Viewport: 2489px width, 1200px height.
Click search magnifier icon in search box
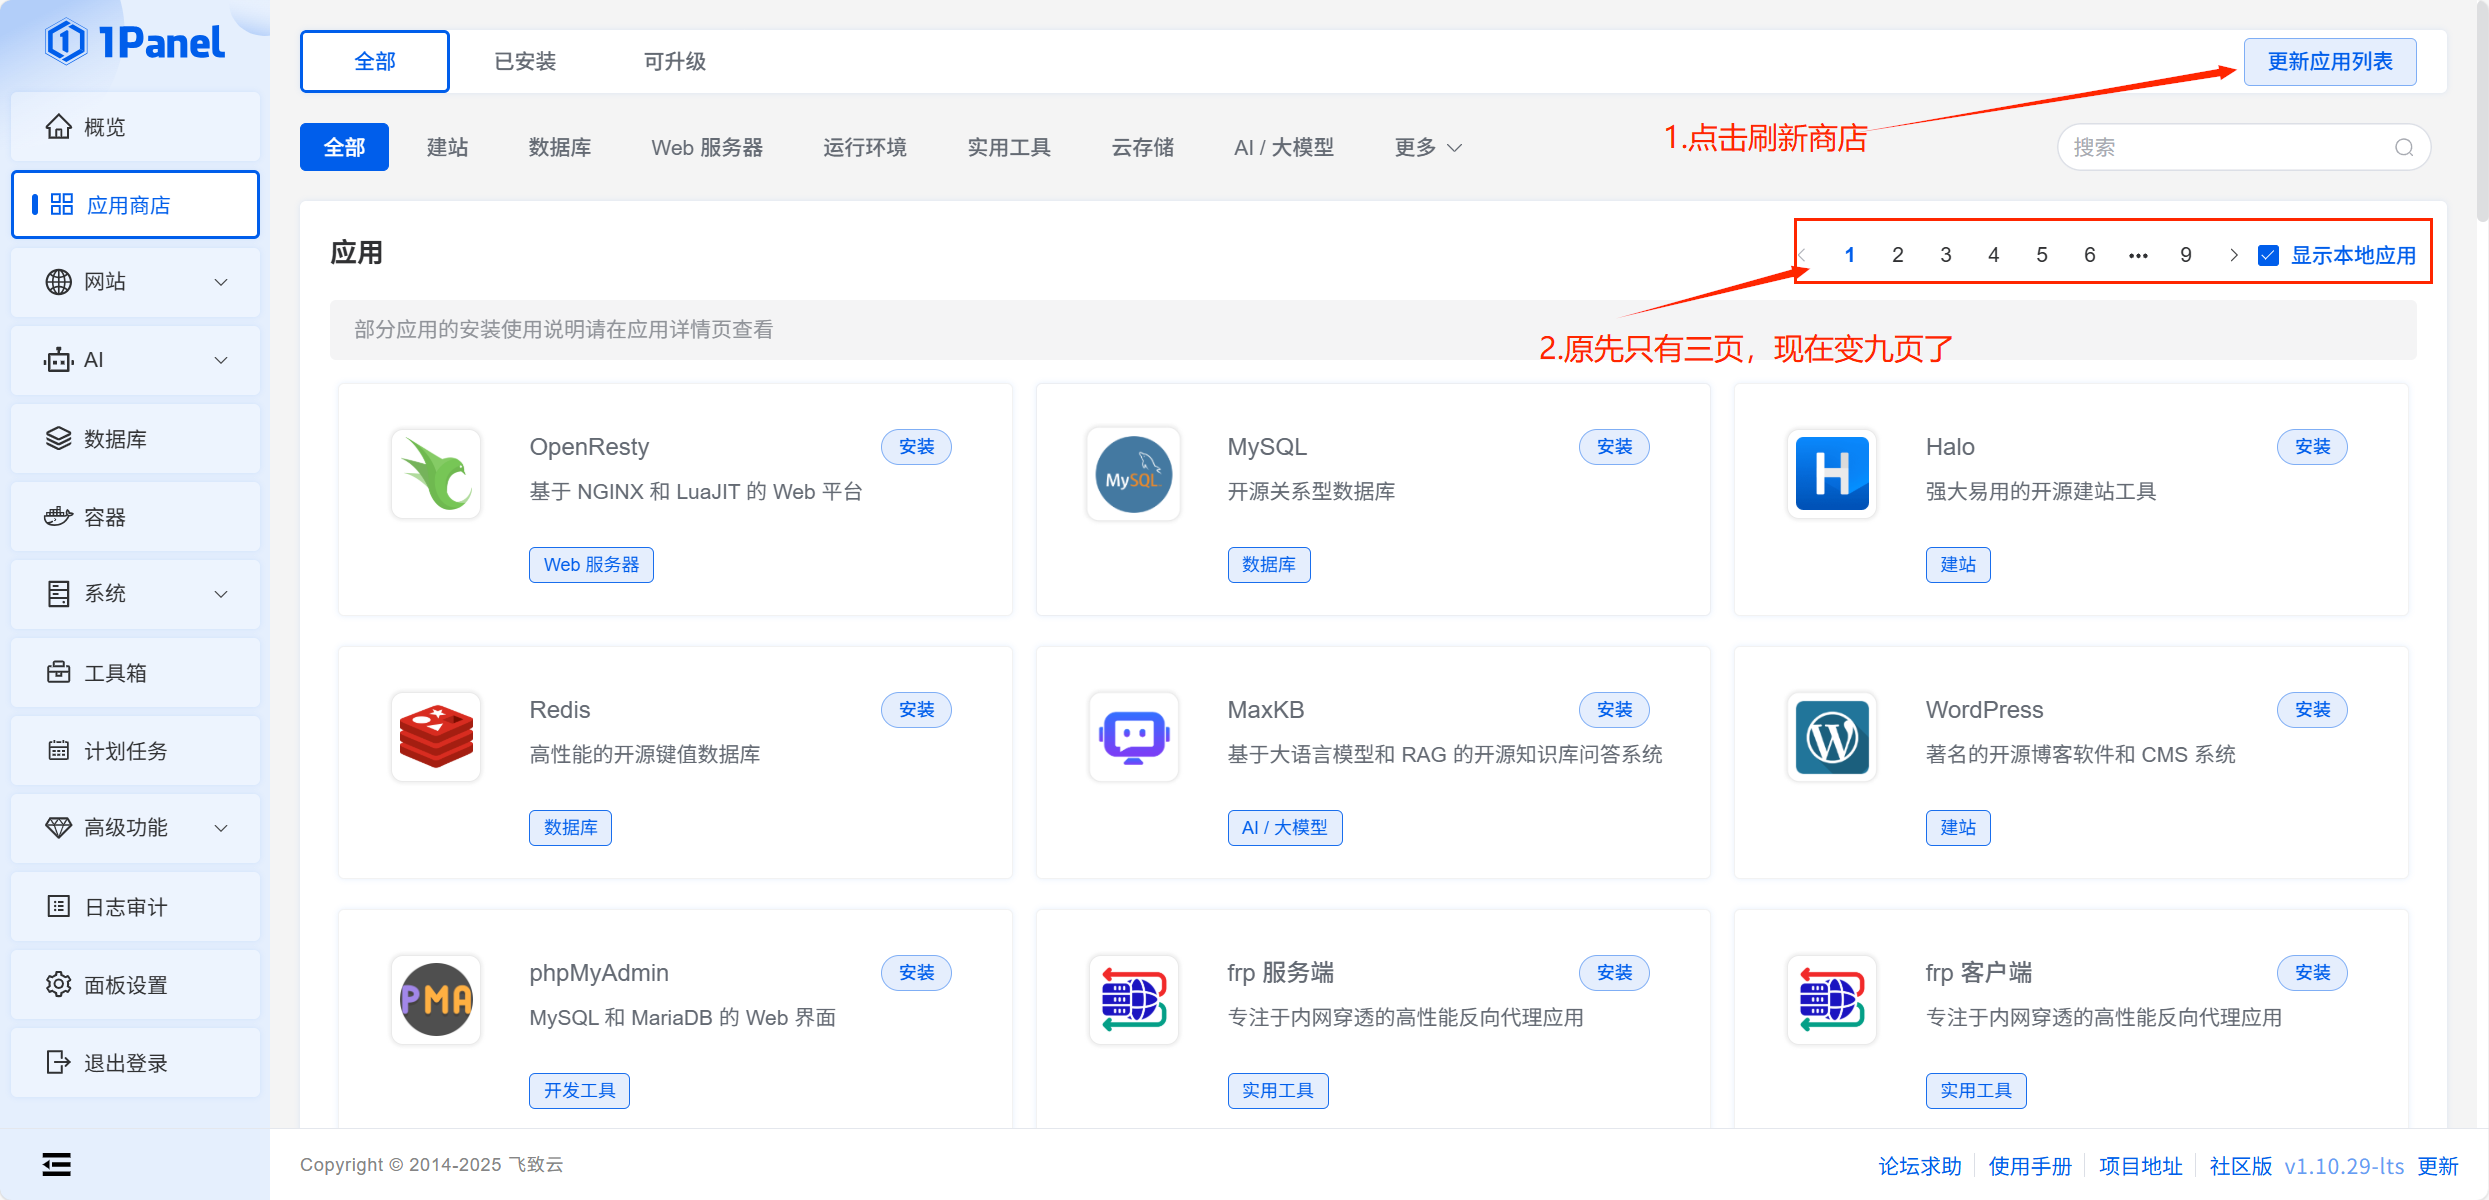coord(2404,148)
